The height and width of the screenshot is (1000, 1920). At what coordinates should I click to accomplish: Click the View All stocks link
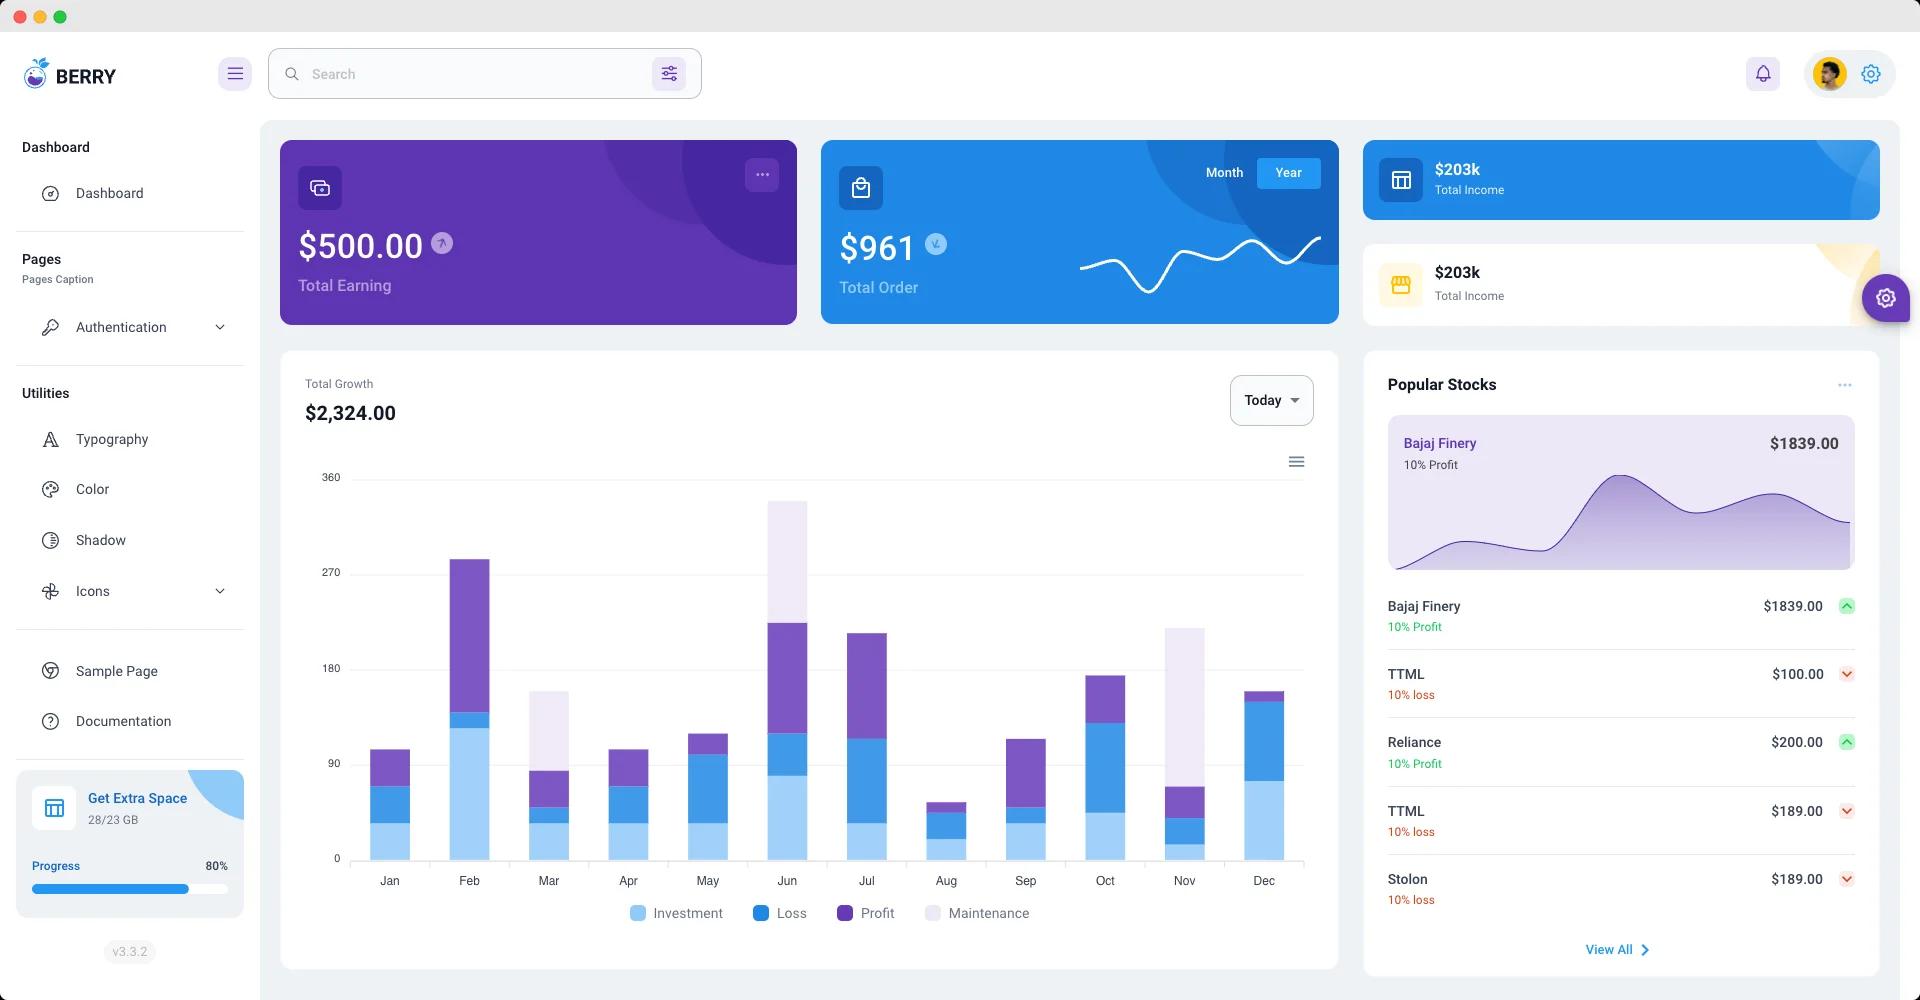(x=1618, y=949)
